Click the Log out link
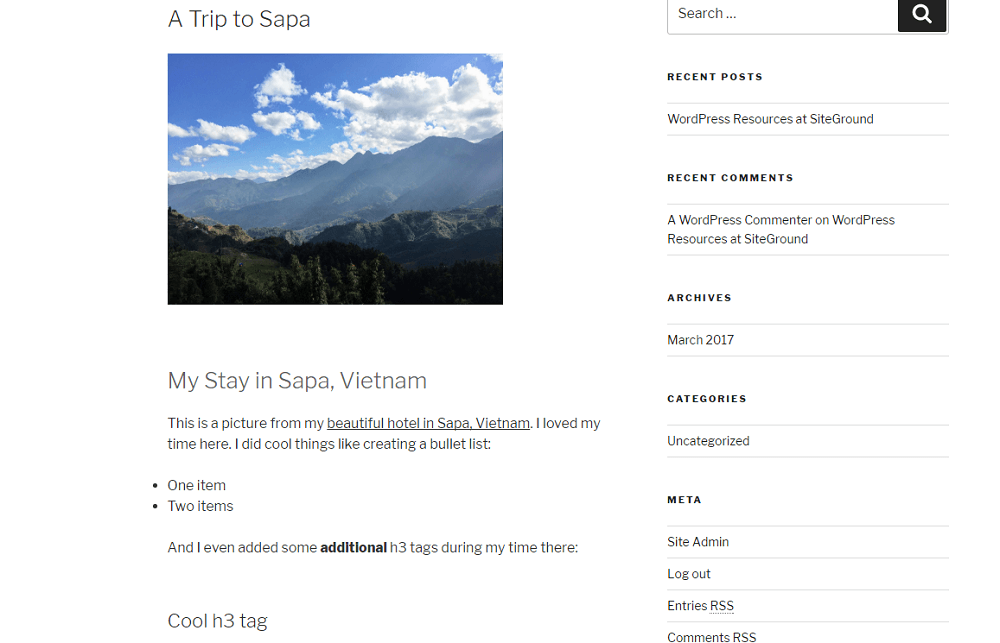Image resolution: width=1000 pixels, height=643 pixels. [x=688, y=573]
